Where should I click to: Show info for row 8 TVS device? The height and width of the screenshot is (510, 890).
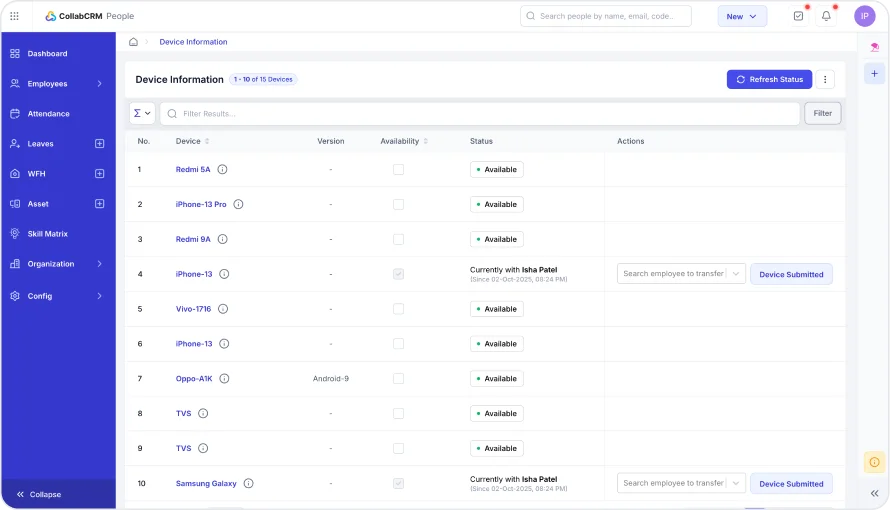click(203, 414)
